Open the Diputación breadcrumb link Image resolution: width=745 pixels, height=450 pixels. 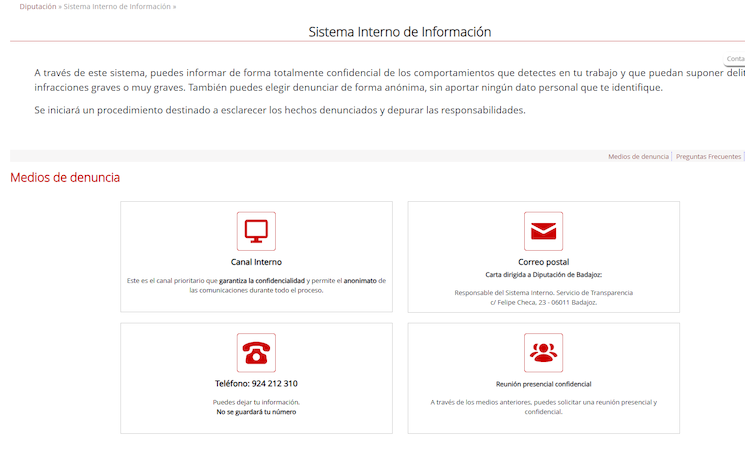click(37, 6)
